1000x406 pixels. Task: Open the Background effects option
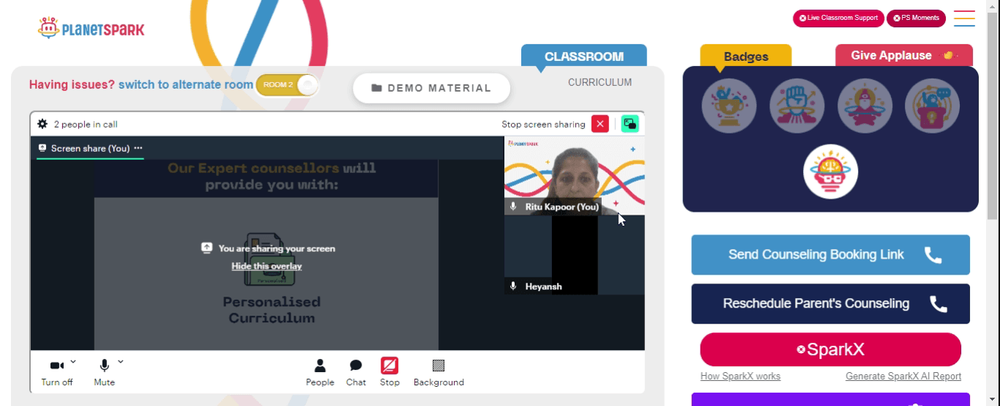pos(438,372)
